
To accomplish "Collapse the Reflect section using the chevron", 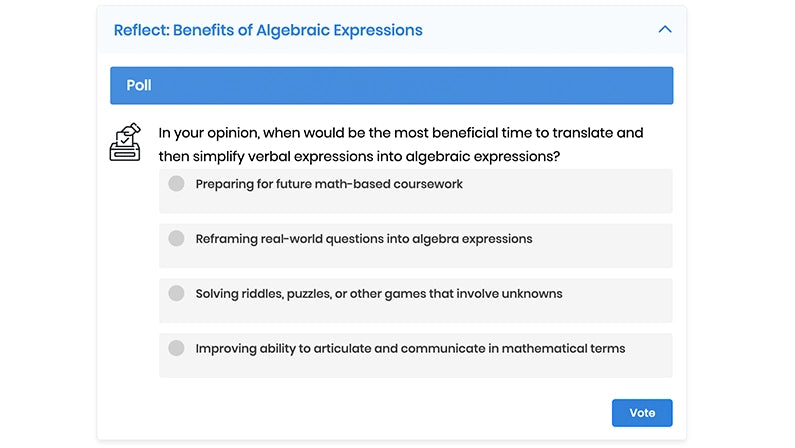I will point(665,30).
